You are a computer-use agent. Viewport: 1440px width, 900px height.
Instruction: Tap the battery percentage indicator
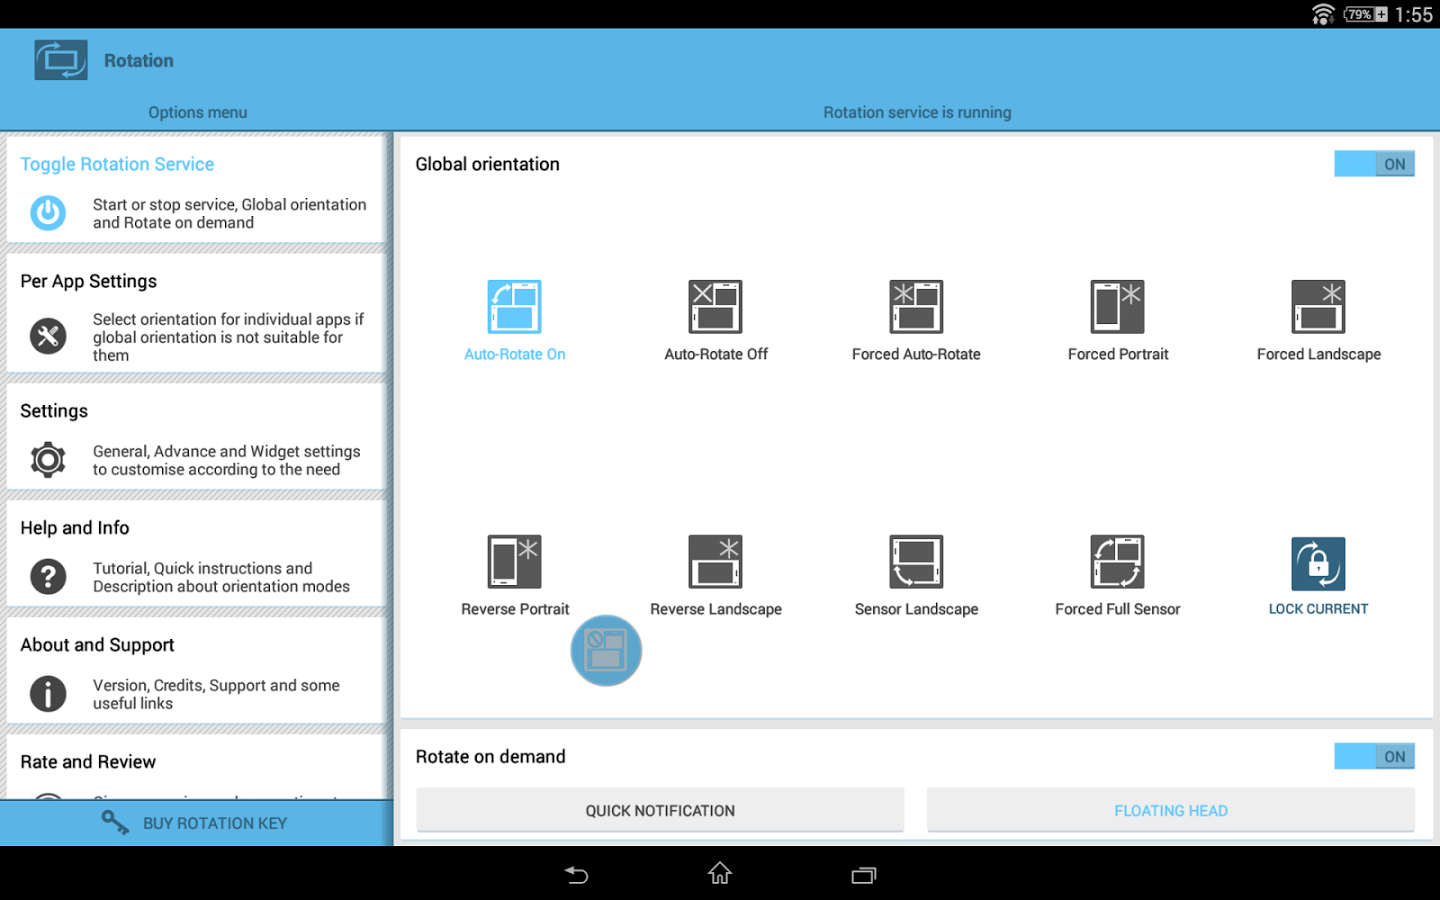tap(1365, 14)
